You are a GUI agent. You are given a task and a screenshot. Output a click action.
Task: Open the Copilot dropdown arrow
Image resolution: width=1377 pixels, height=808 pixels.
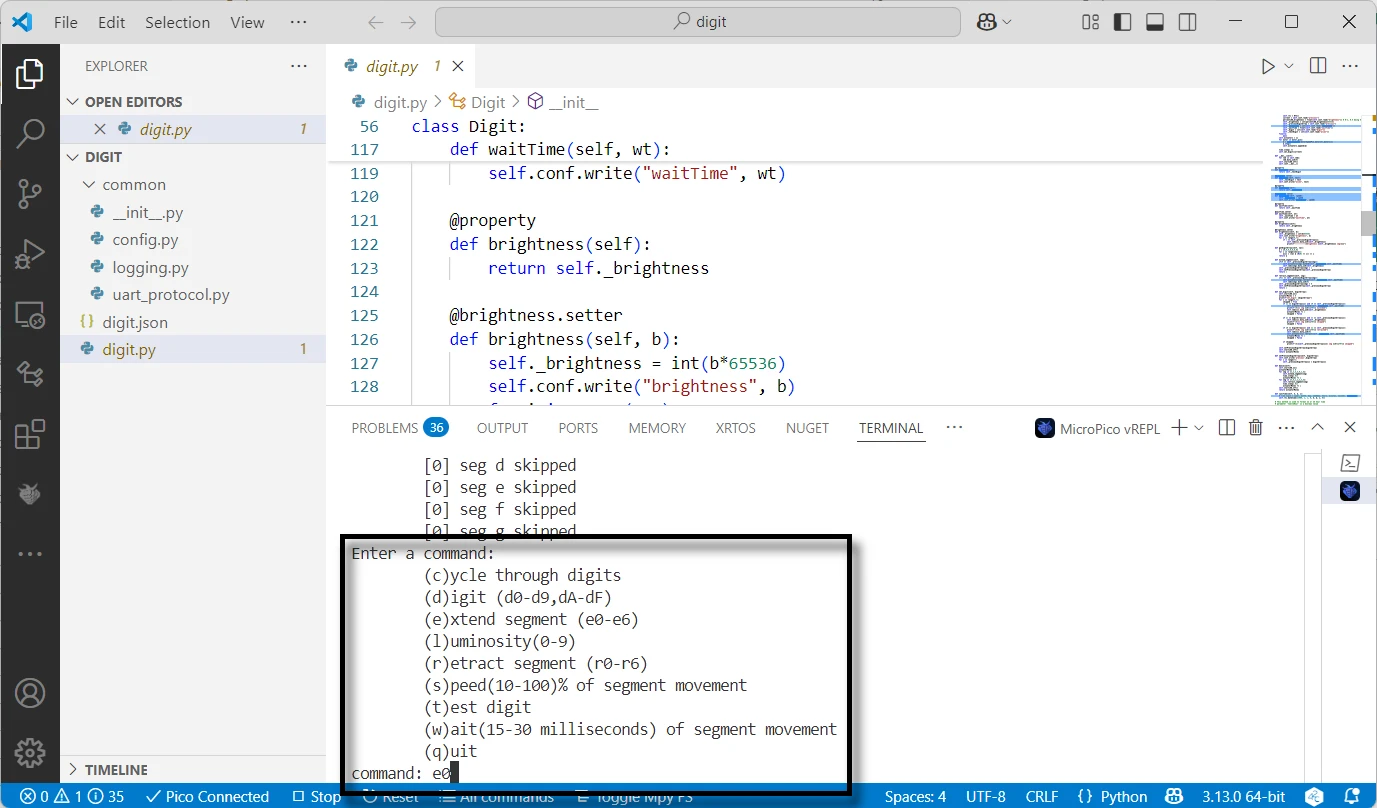point(1007,22)
